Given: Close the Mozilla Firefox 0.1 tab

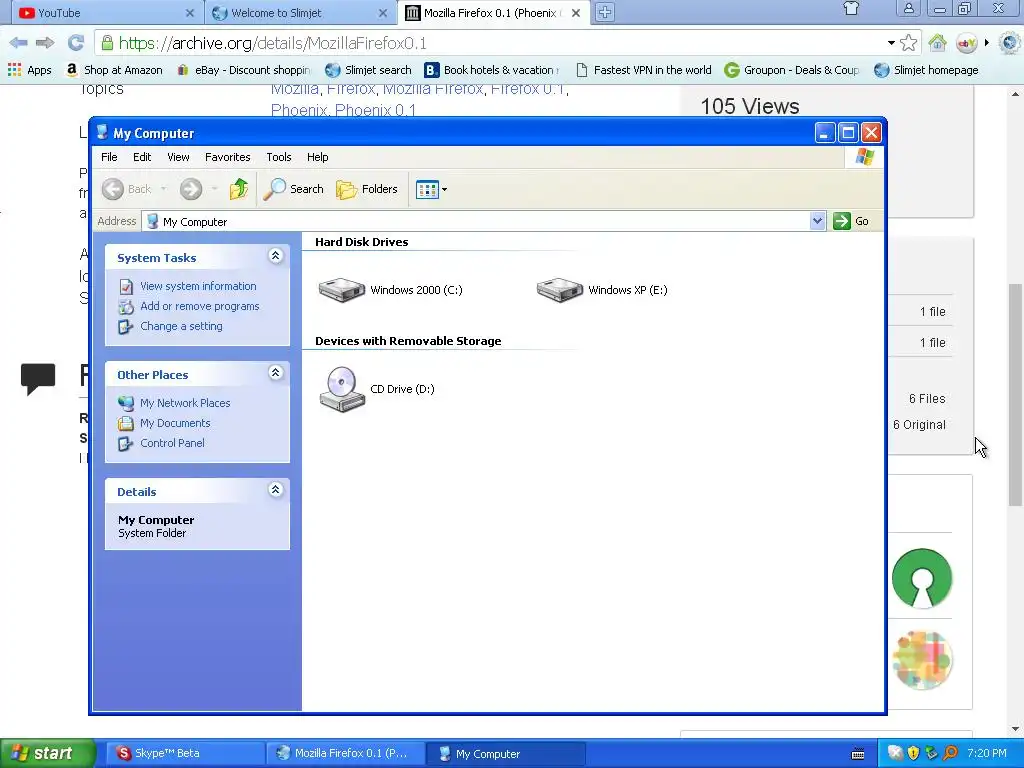Looking at the screenshot, I should click(576, 13).
